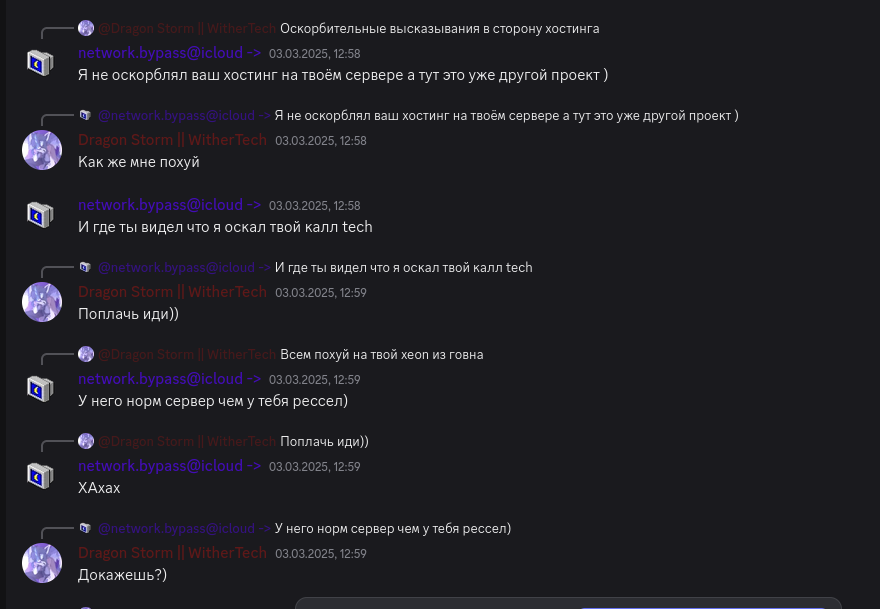The height and width of the screenshot is (609, 880).
Task: Click Dragon Storm || WitherTech username above "Докажешь?)"
Action: [172, 553]
